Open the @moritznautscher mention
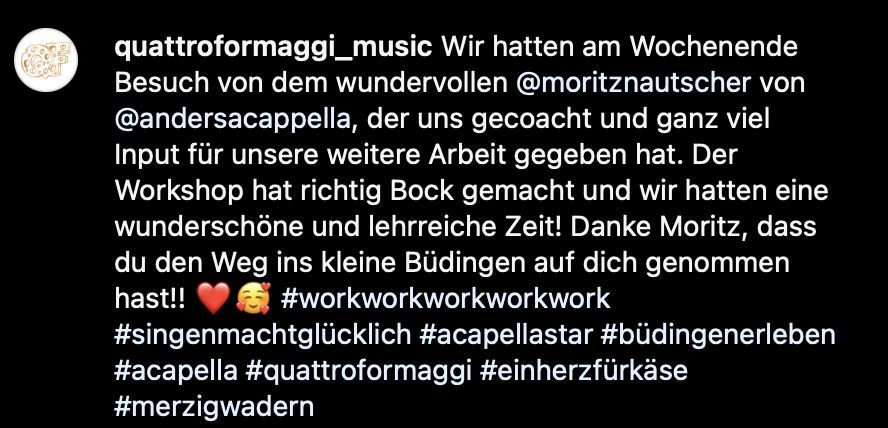 coord(634,83)
